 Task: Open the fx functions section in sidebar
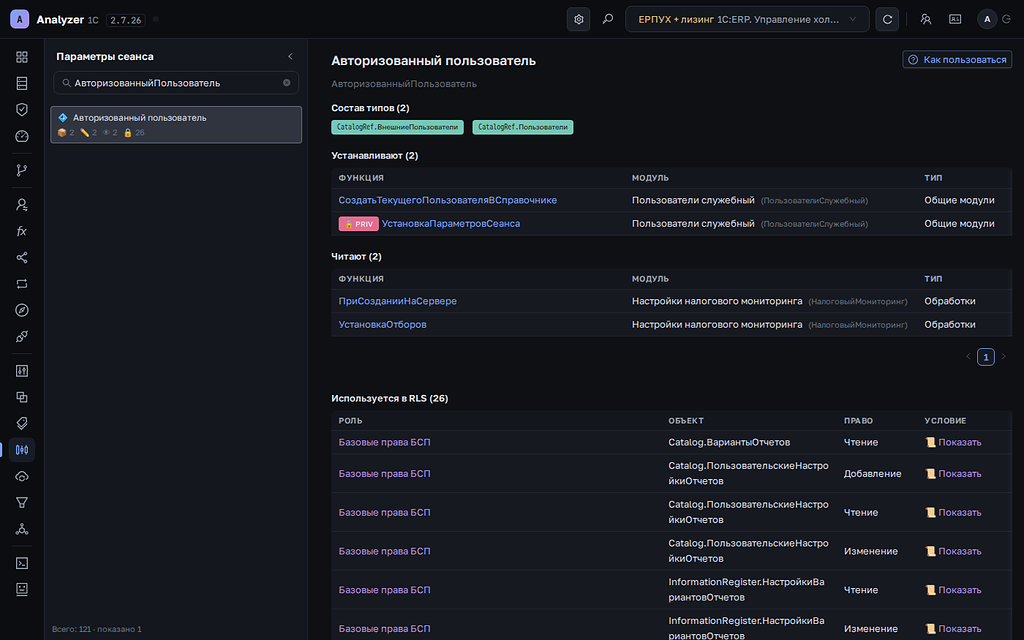tap(22, 231)
